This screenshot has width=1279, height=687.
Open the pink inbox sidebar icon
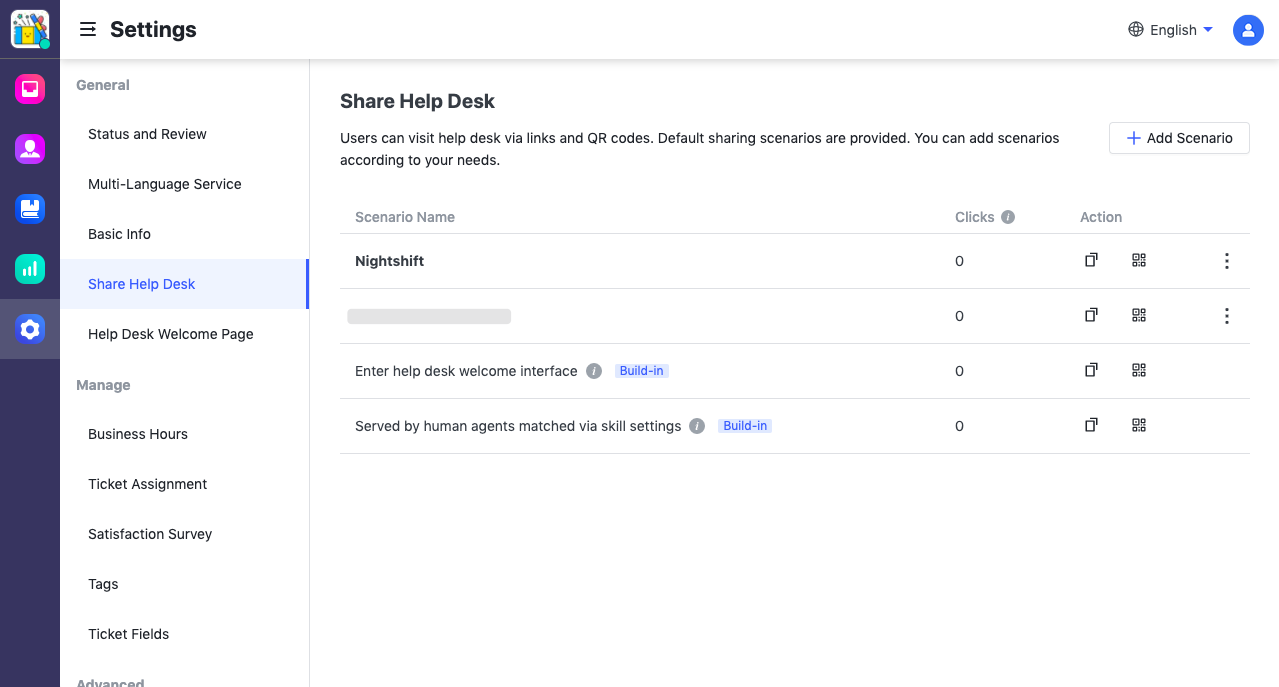30,89
